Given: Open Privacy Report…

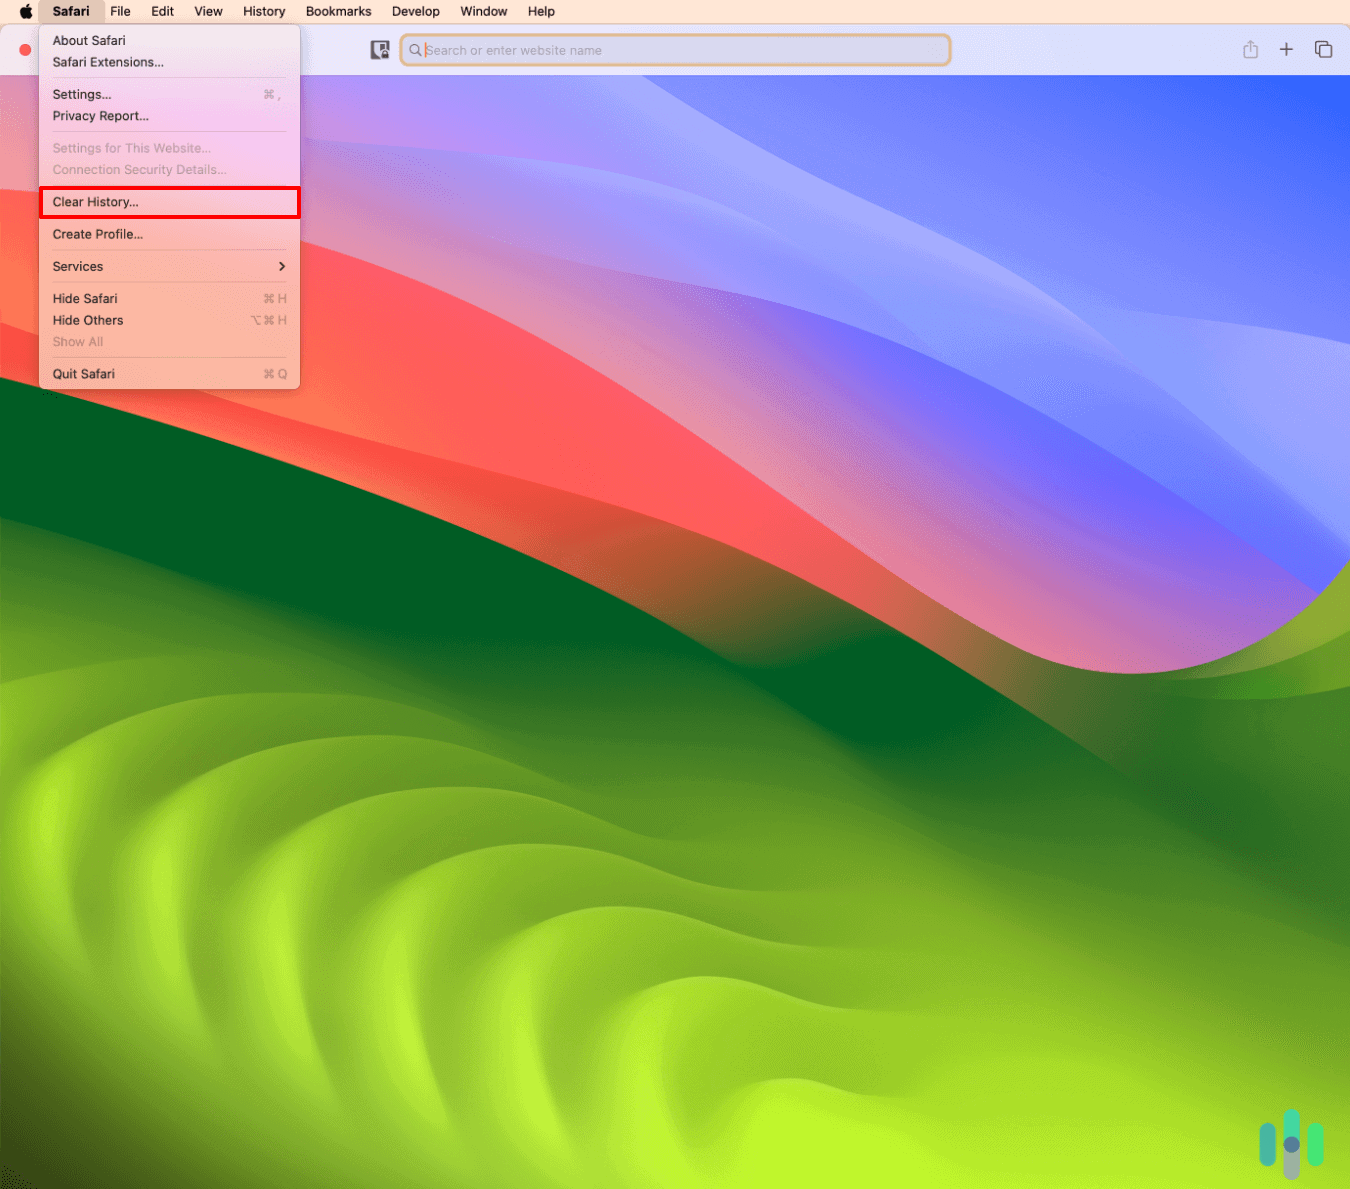Looking at the screenshot, I should [100, 116].
